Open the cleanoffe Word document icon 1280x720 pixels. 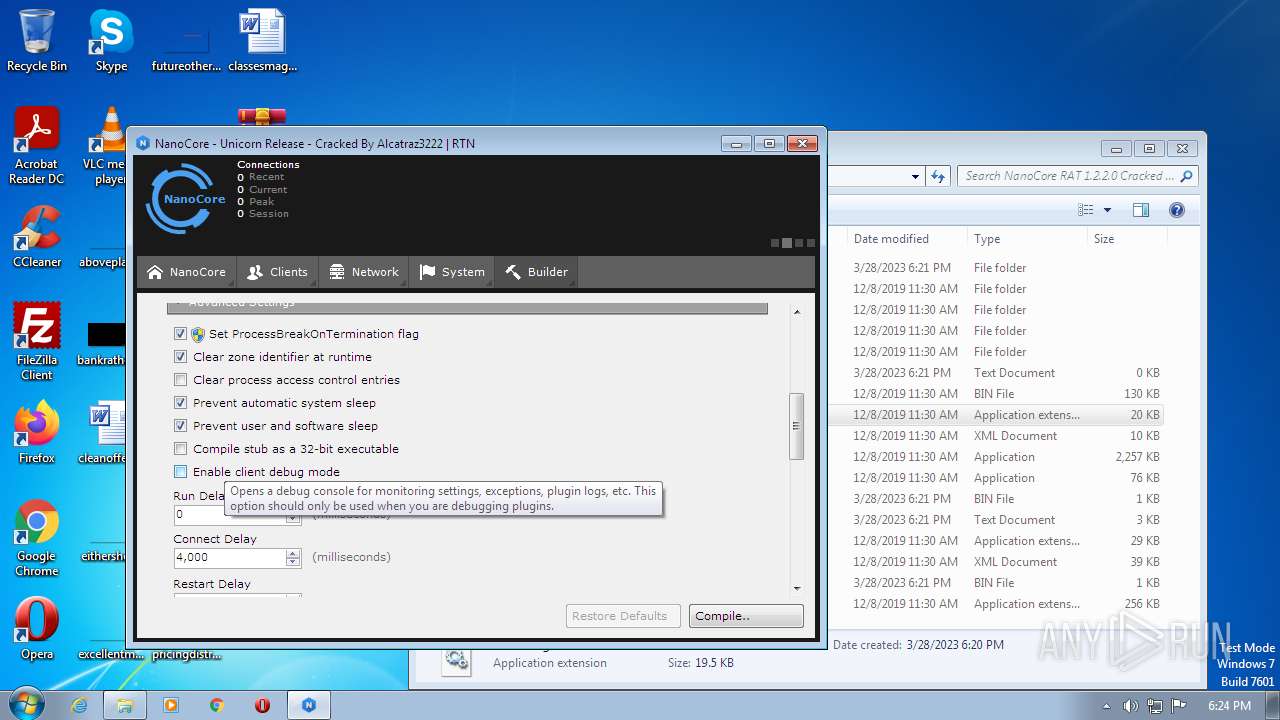point(103,432)
